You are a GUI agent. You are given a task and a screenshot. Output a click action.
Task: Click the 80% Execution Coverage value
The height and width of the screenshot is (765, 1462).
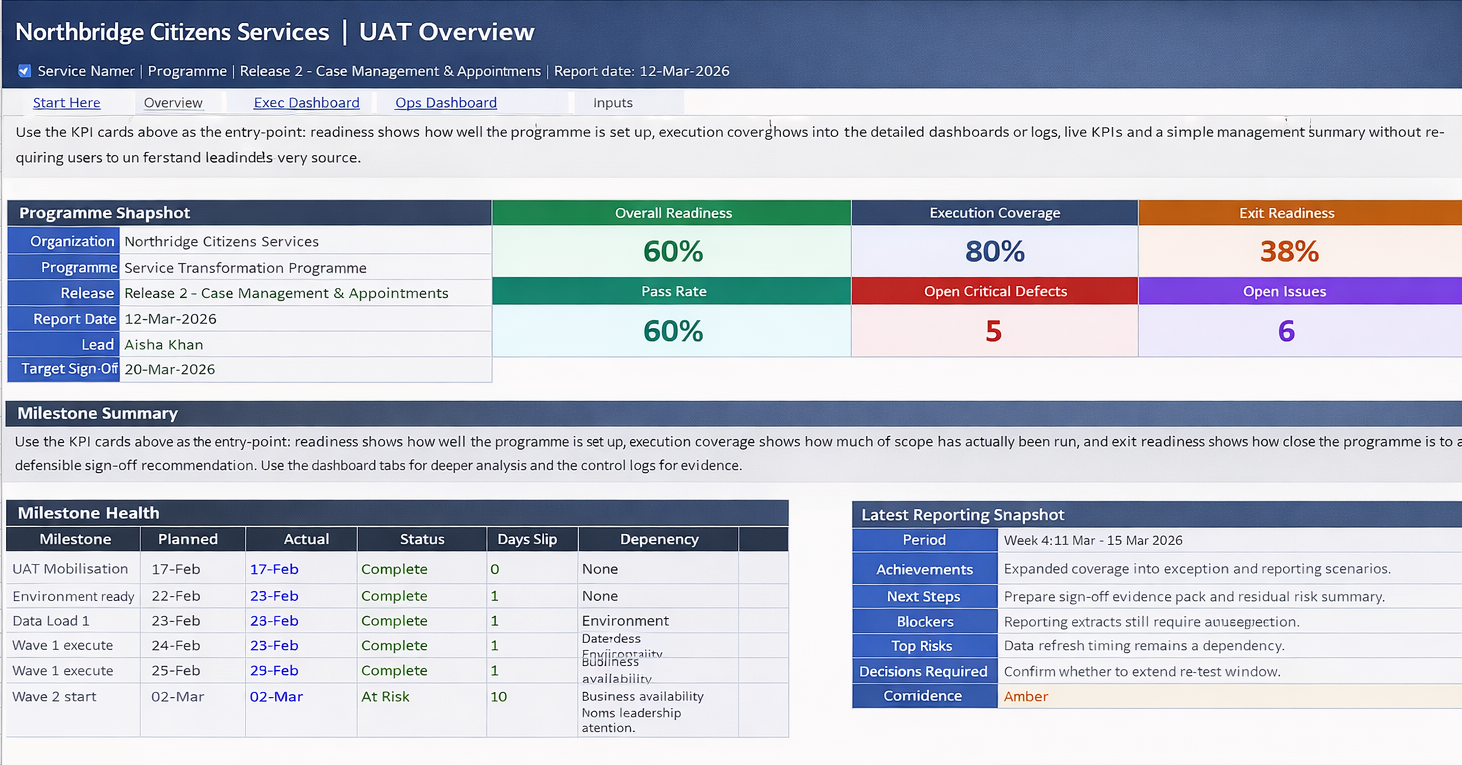tap(995, 251)
